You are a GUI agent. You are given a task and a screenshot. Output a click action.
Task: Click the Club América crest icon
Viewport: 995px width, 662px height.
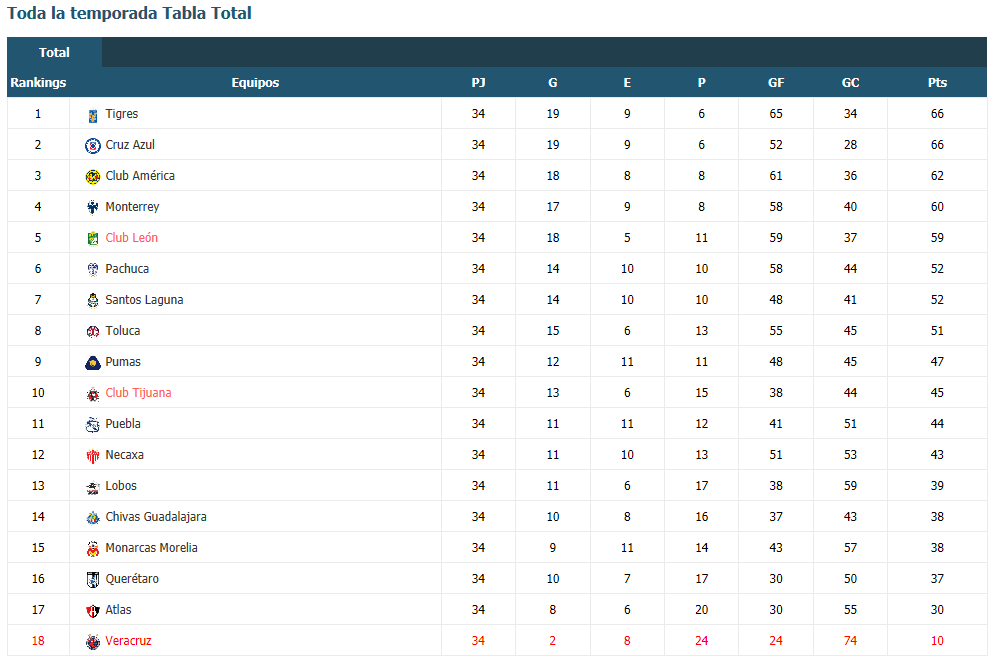(93, 176)
